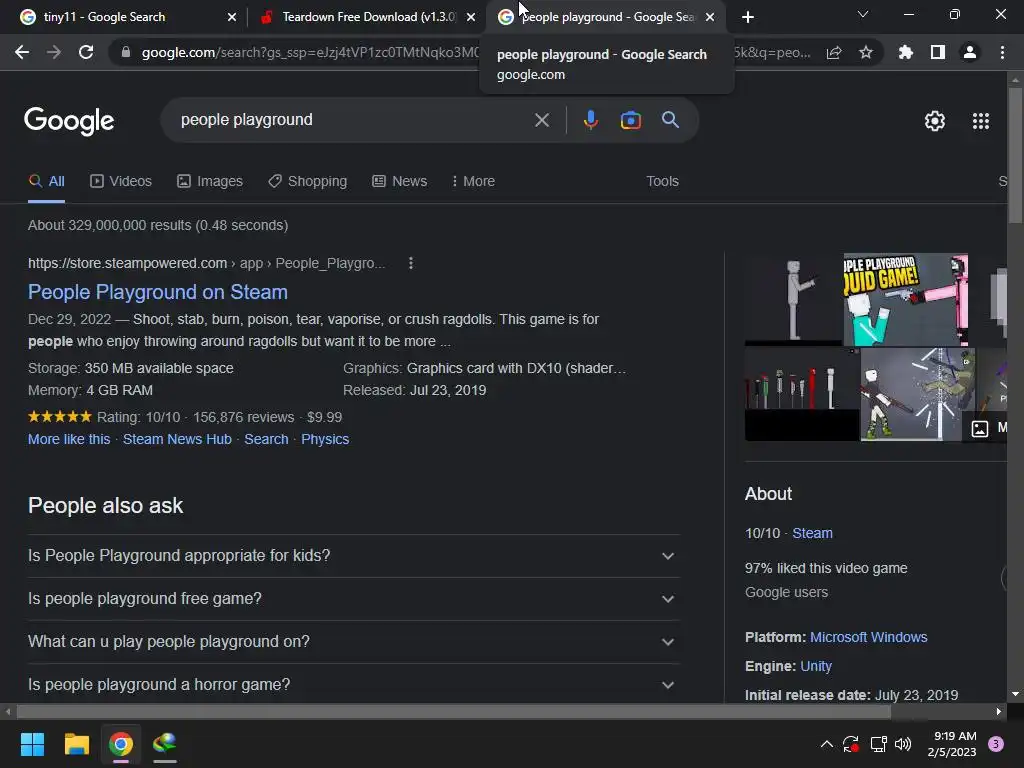Open the tab search chevron
This screenshot has height=768, width=1024.
[863, 14]
